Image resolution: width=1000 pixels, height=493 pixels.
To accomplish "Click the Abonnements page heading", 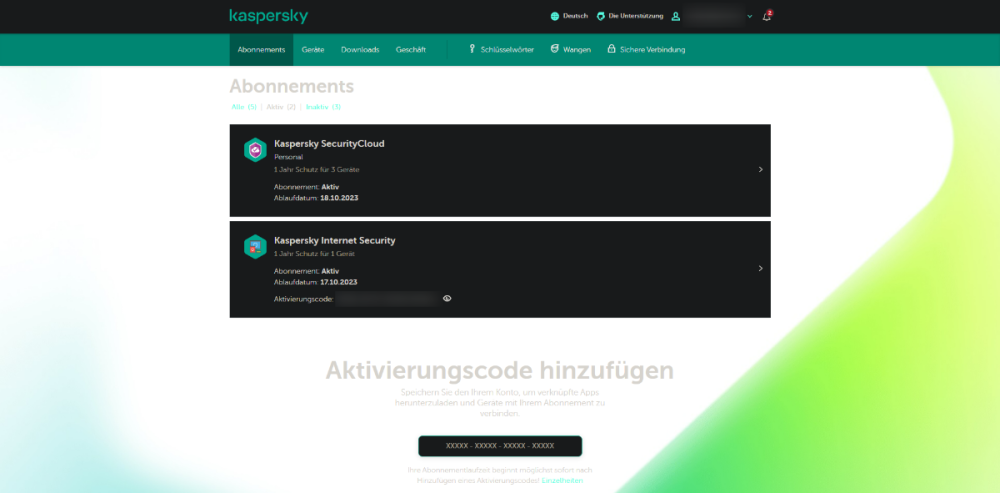I will [x=291, y=87].
